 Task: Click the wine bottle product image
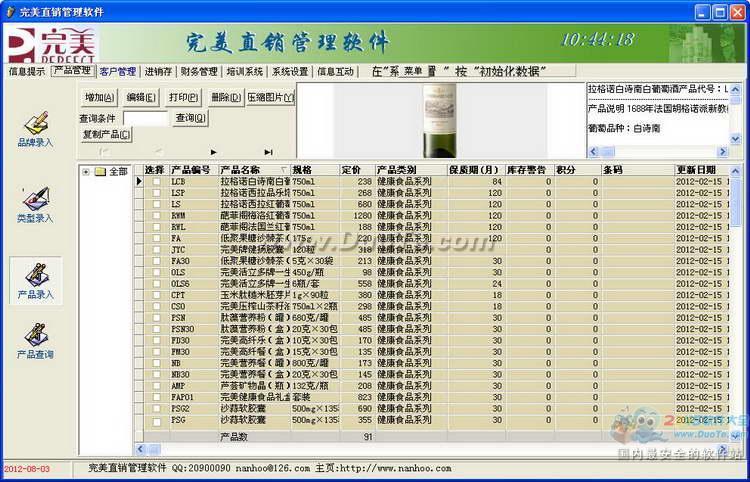[439, 120]
